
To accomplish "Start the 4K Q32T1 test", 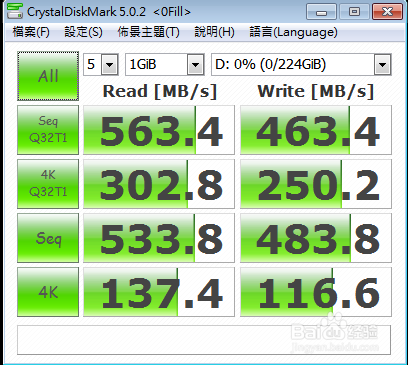I will 48,184.
